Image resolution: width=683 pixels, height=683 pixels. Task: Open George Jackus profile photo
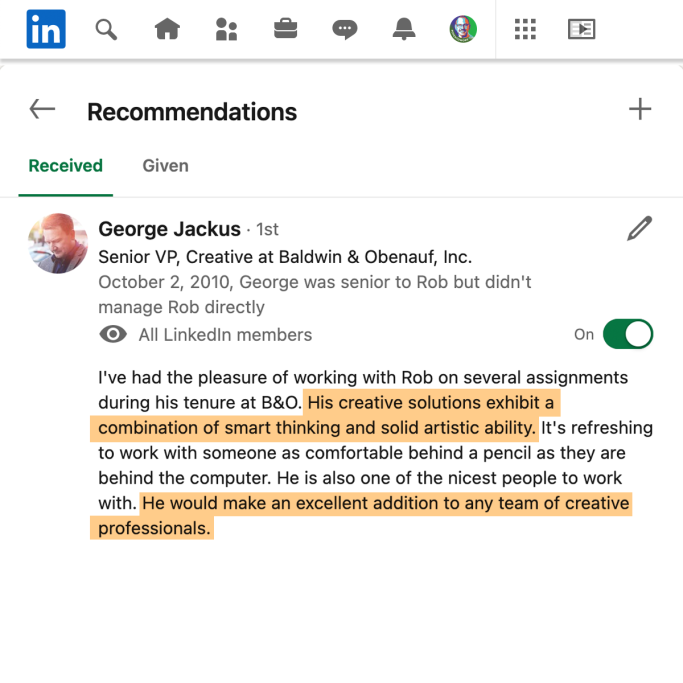[58, 243]
